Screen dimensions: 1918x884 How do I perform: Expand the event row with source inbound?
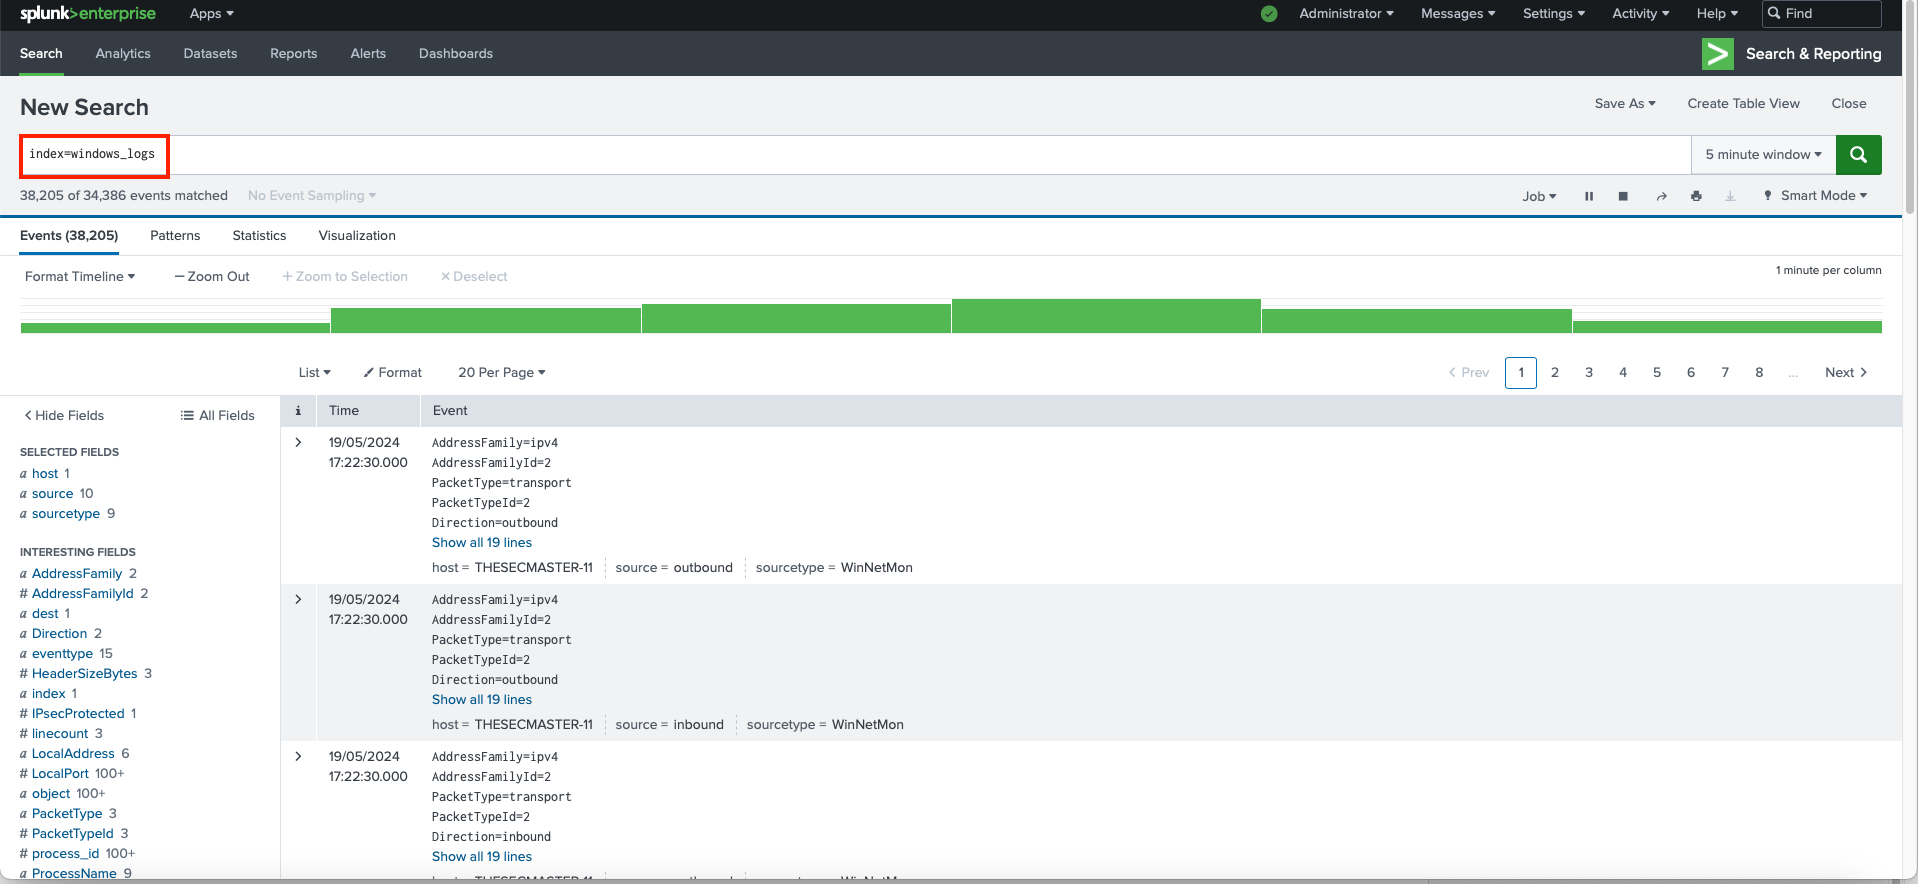[x=298, y=599]
